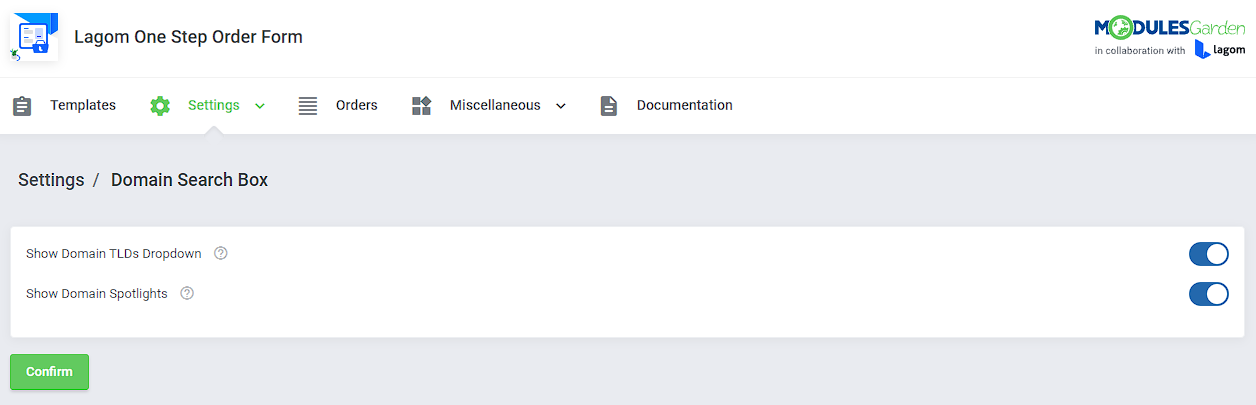
Task: Click help icon beside Show Domain TLDs Dropdown
Action: 221,253
